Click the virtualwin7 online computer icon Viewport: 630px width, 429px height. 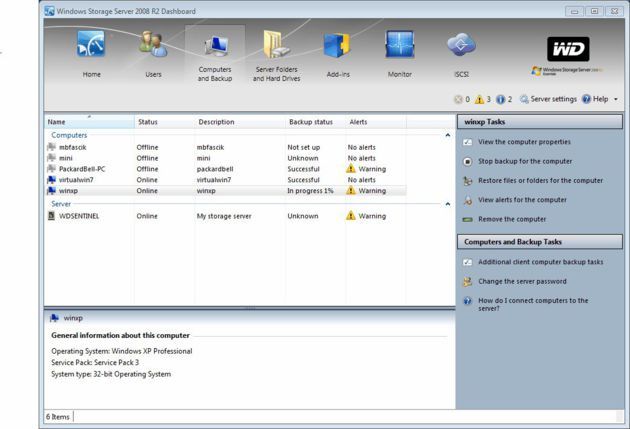click(x=51, y=180)
